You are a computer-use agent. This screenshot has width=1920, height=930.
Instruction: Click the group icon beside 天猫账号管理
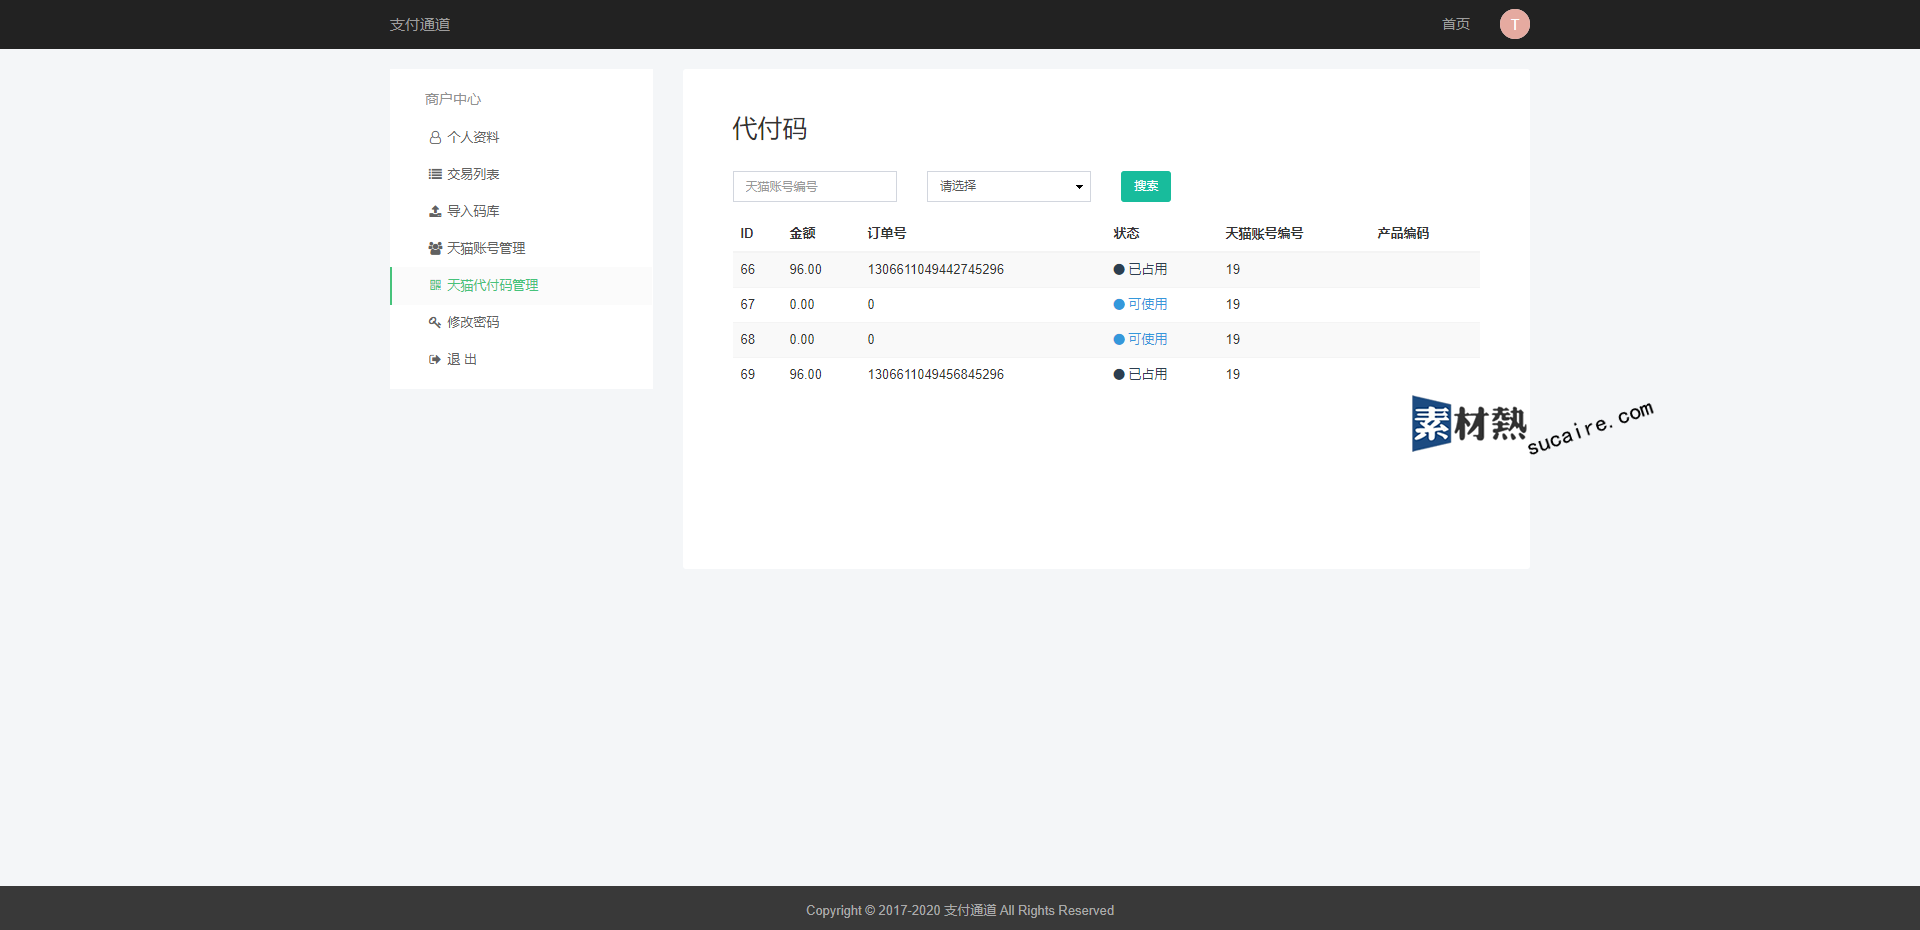click(x=435, y=248)
